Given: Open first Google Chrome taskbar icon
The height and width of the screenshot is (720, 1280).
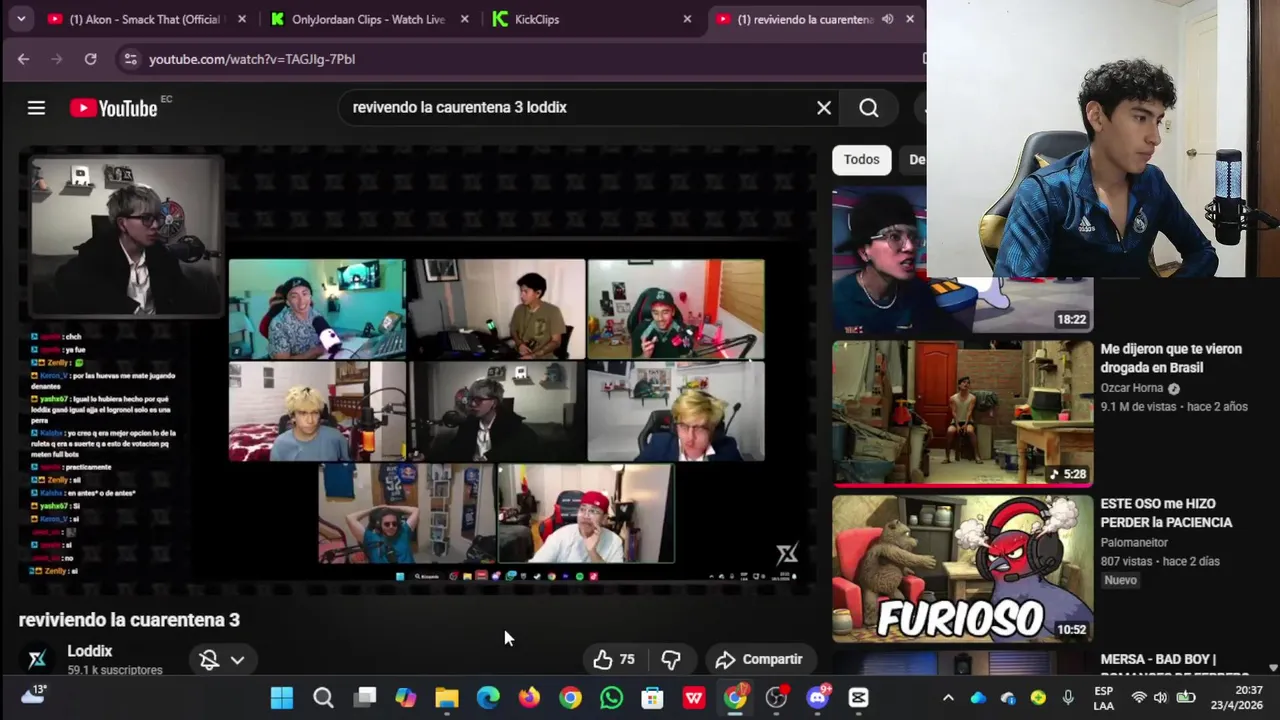Looking at the screenshot, I should 570,698.
